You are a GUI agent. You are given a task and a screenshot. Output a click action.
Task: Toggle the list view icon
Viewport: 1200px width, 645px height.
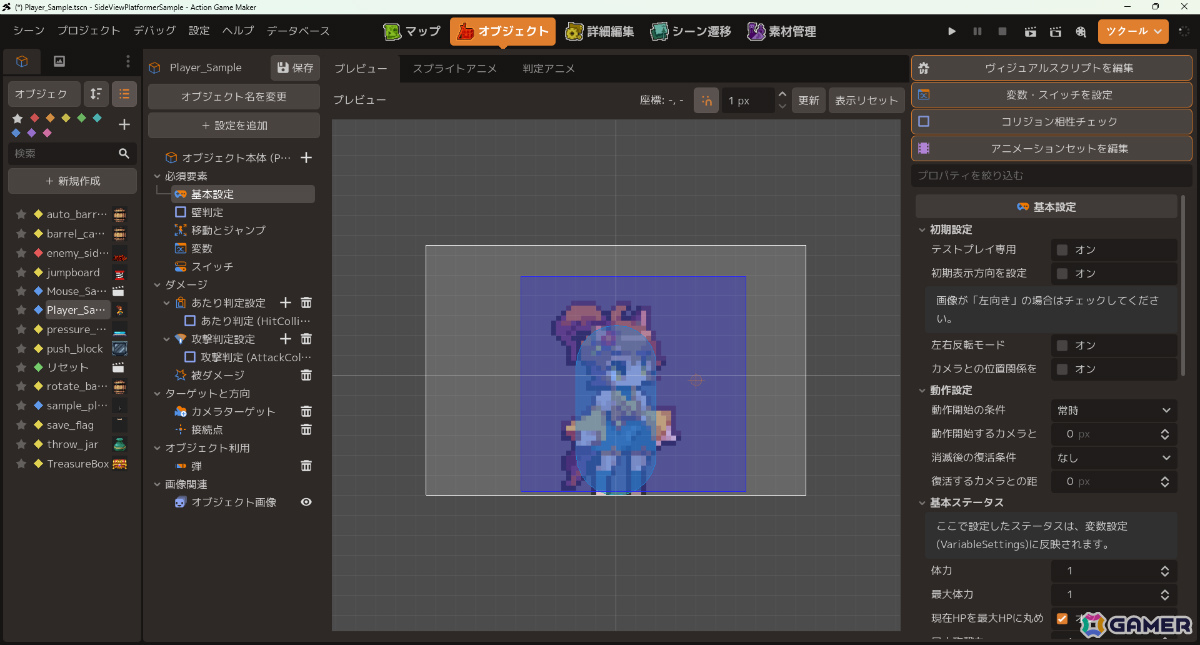(124, 93)
